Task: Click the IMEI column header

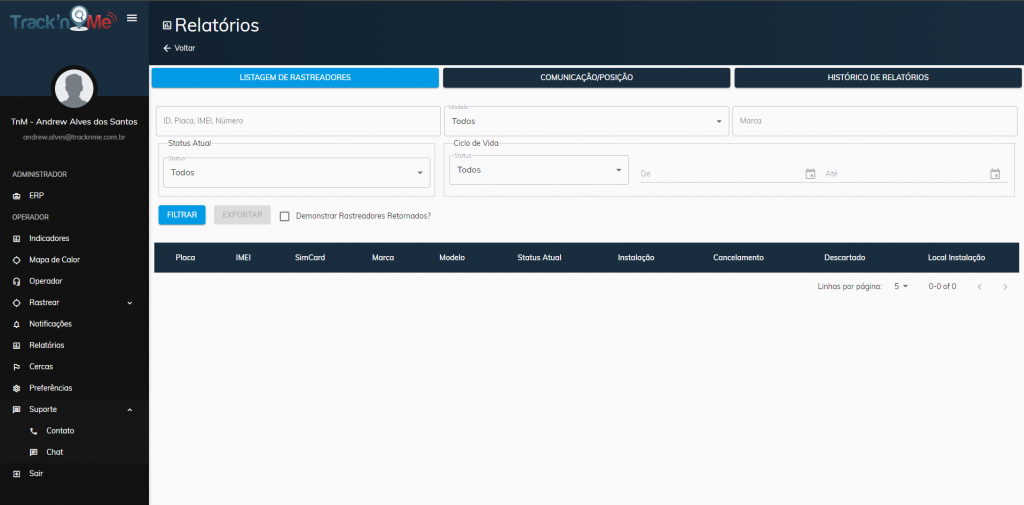Action: (x=243, y=258)
